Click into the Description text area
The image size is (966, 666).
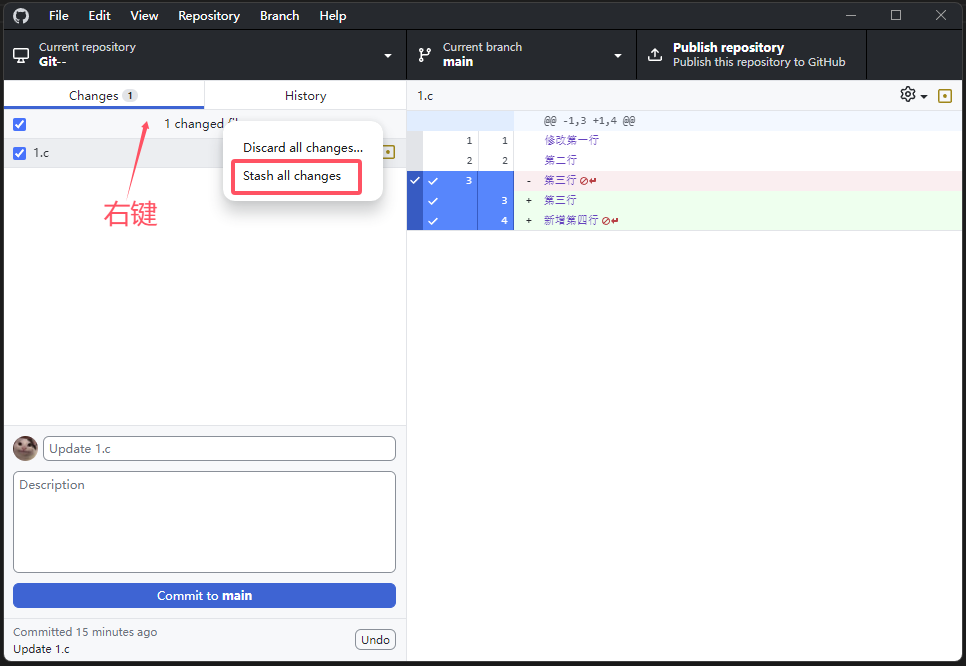pyautogui.click(x=204, y=521)
